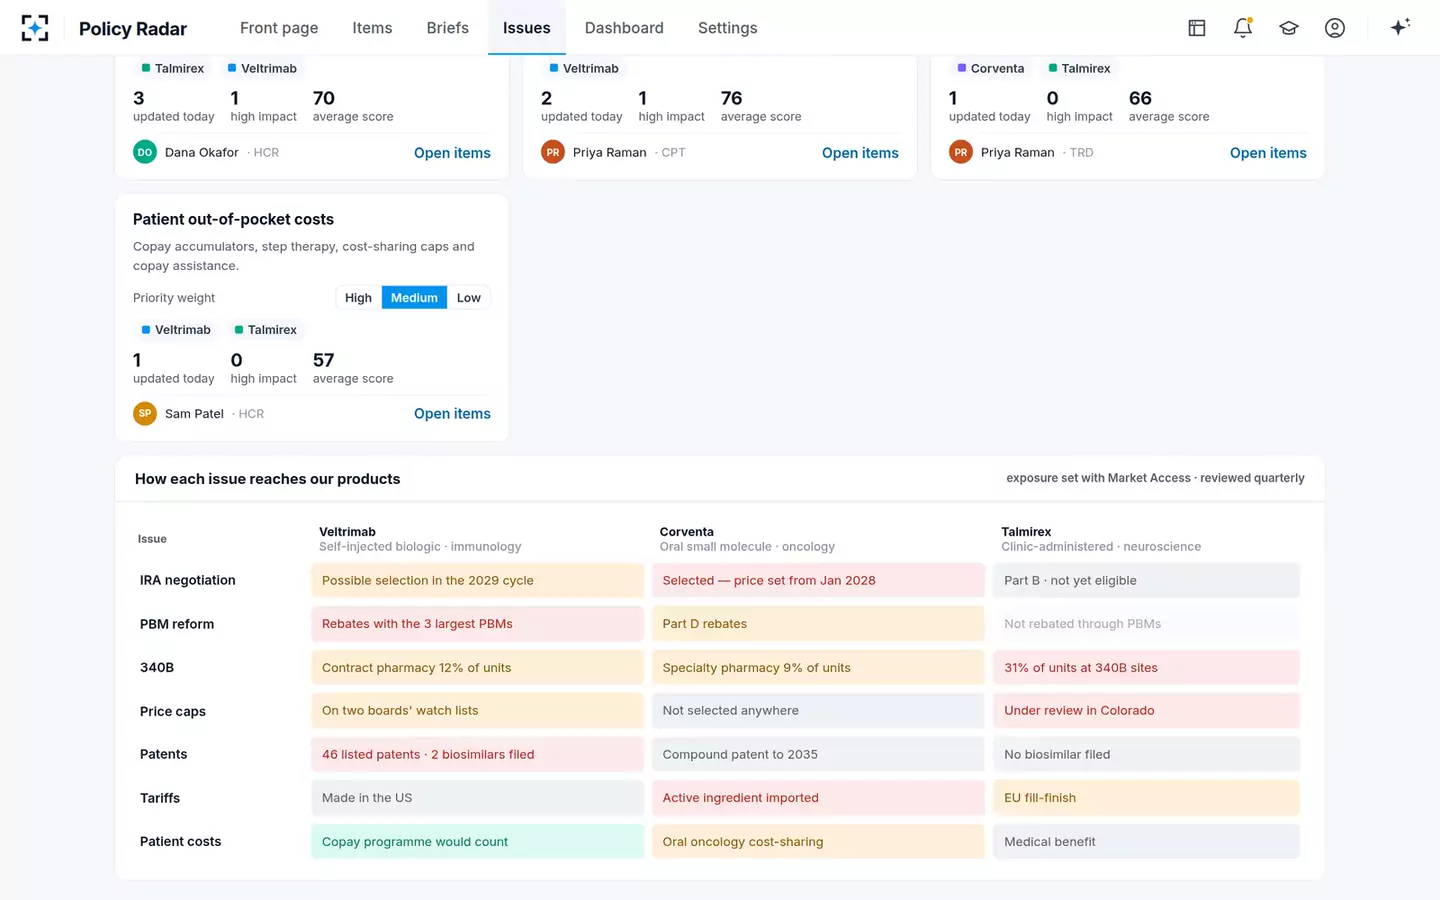This screenshot has height=900, width=1440.
Task: Click "Selected — price set from Jan 2028" cell
Action: pos(818,580)
